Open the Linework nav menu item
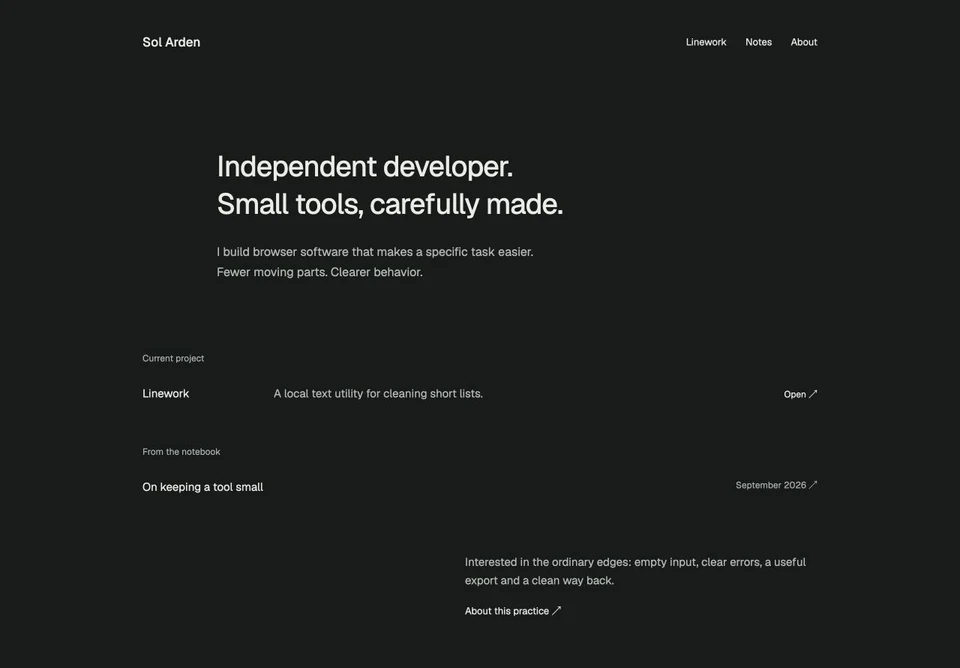Image resolution: width=960 pixels, height=668 pixels. (x=705, y=42)
